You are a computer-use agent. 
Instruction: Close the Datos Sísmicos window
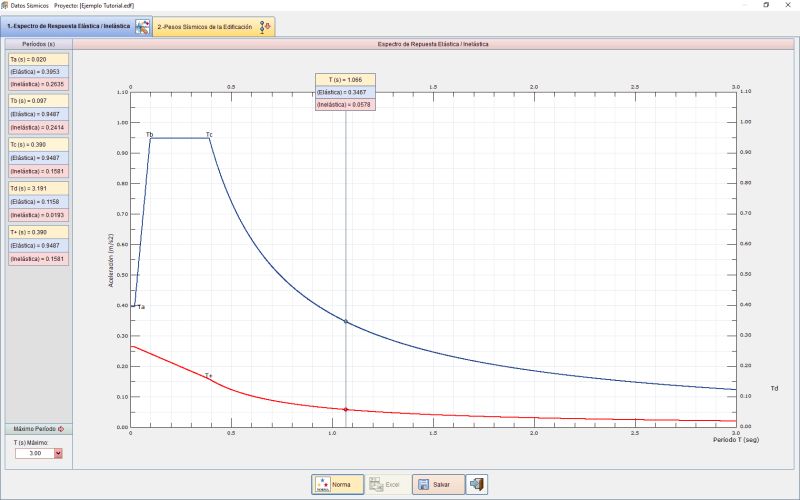788,5
